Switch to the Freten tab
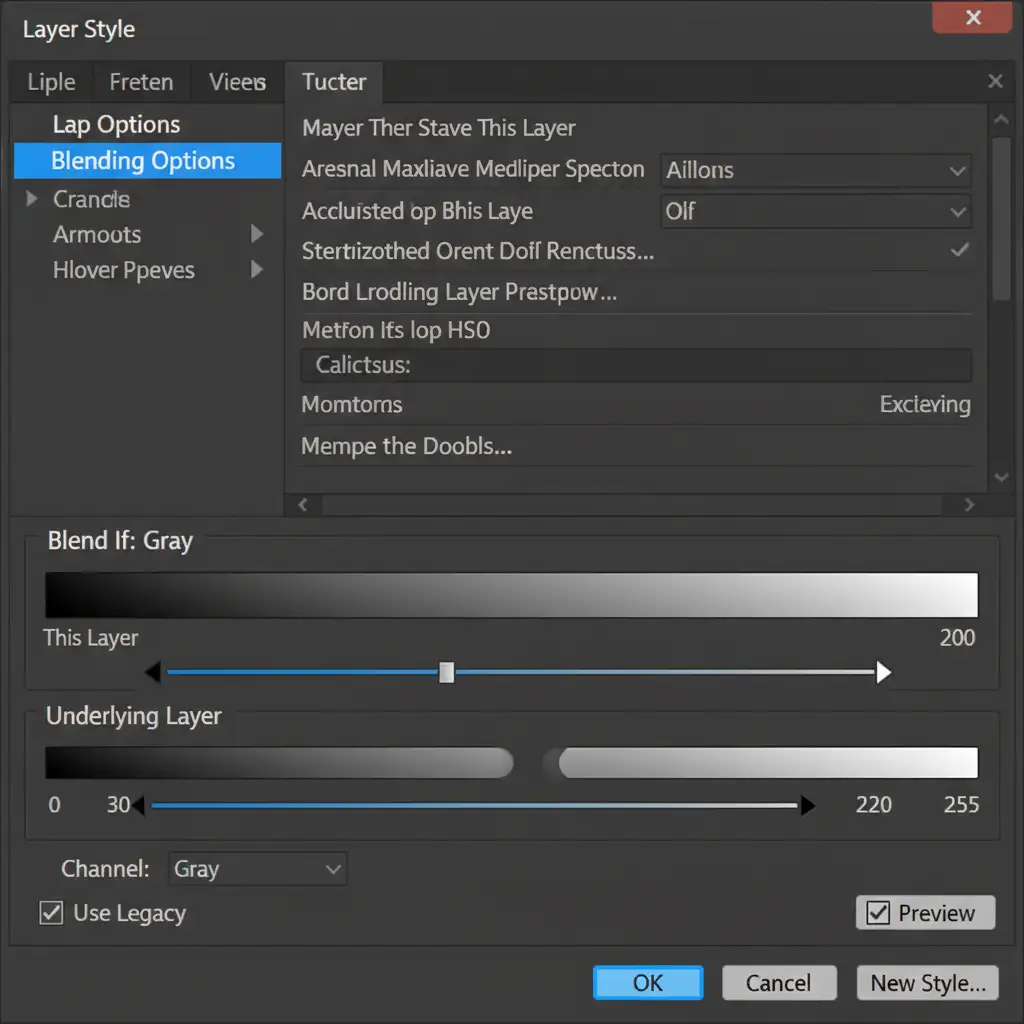 tap(141, 82)
